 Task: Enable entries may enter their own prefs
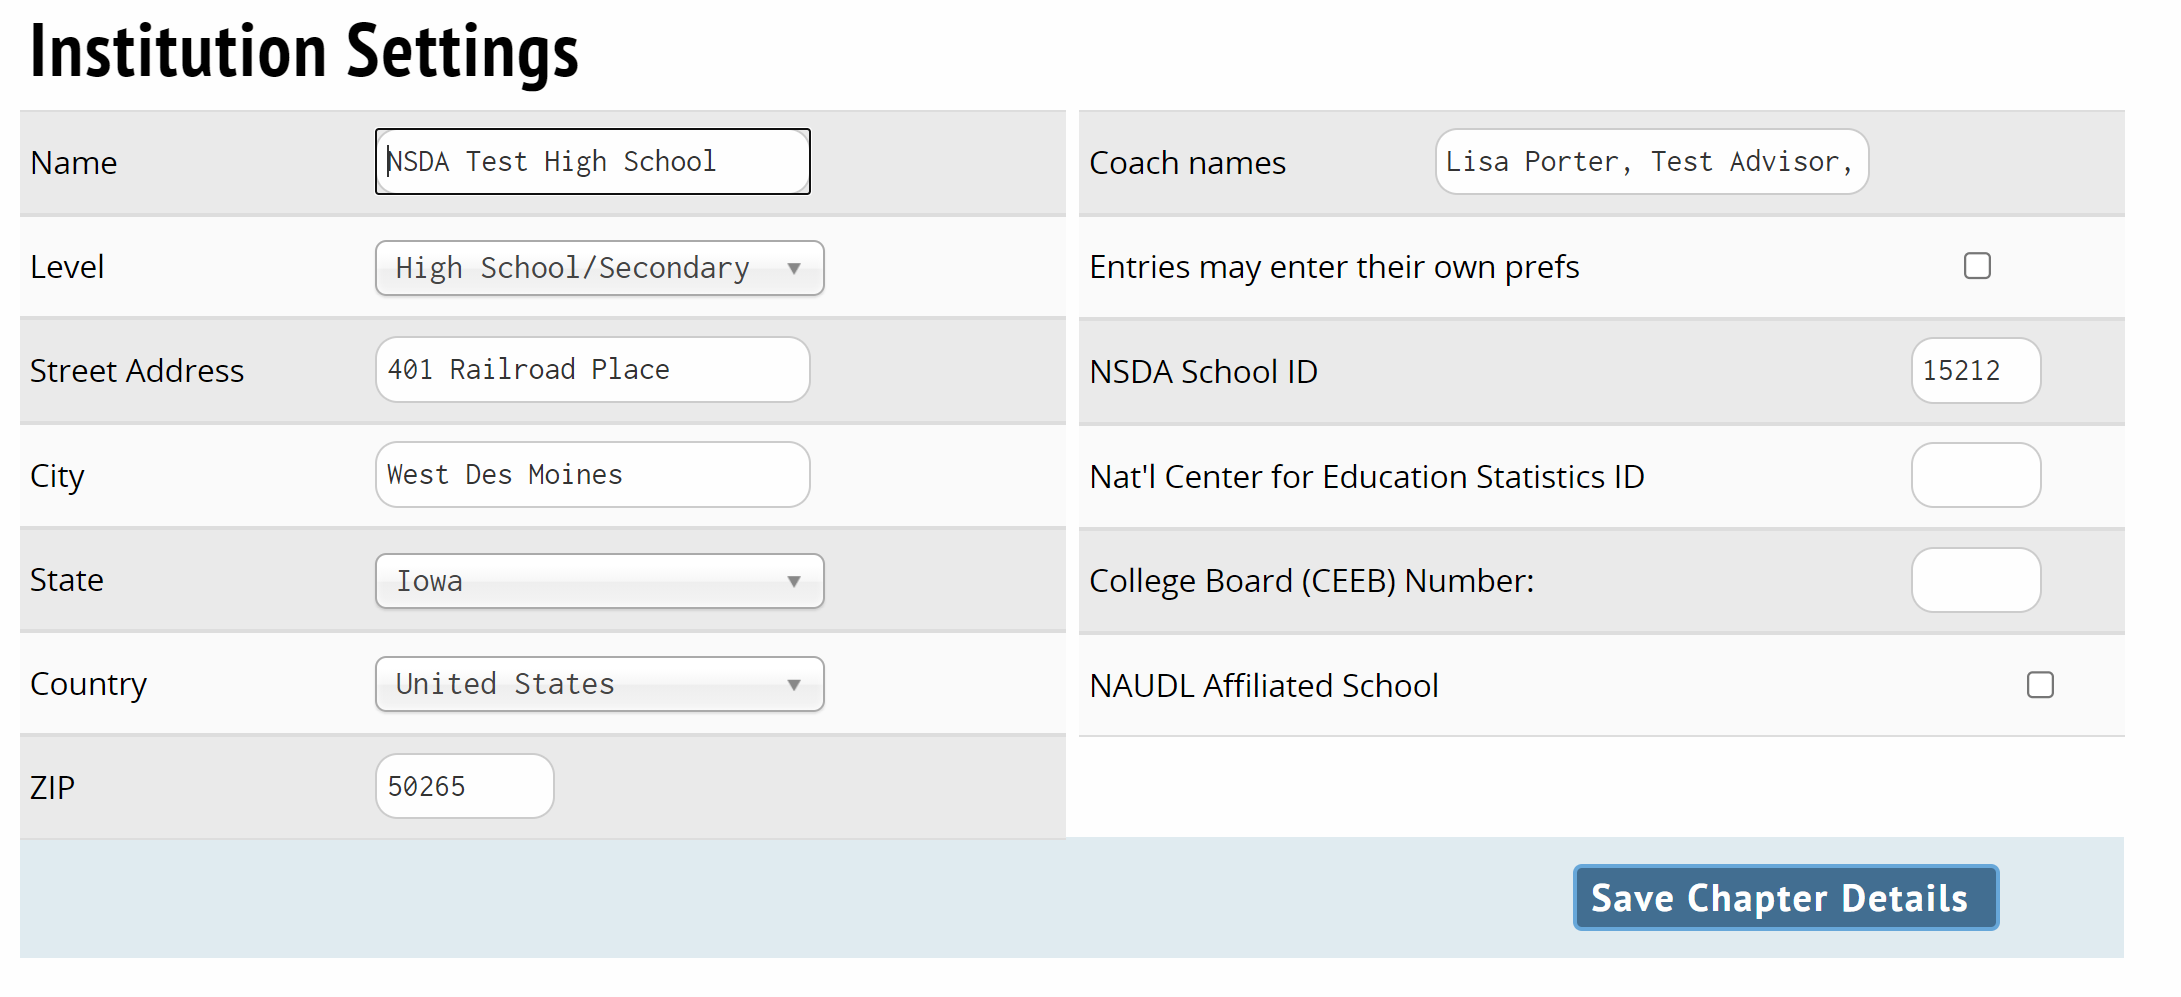click(1977, 266)
